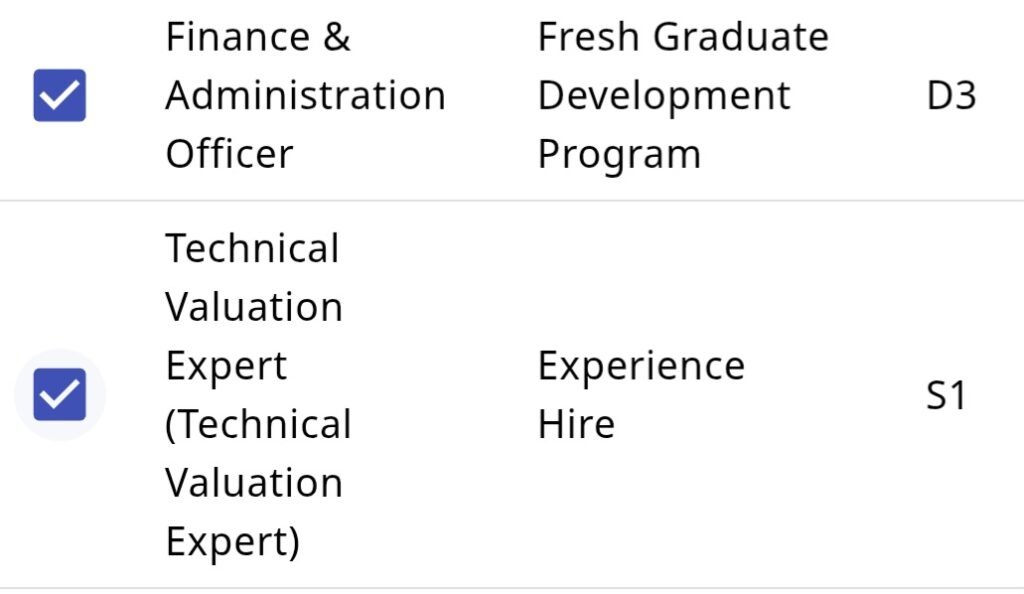Click the word Hire in second row
1024x594 pixels.
(x=576, y=425)
